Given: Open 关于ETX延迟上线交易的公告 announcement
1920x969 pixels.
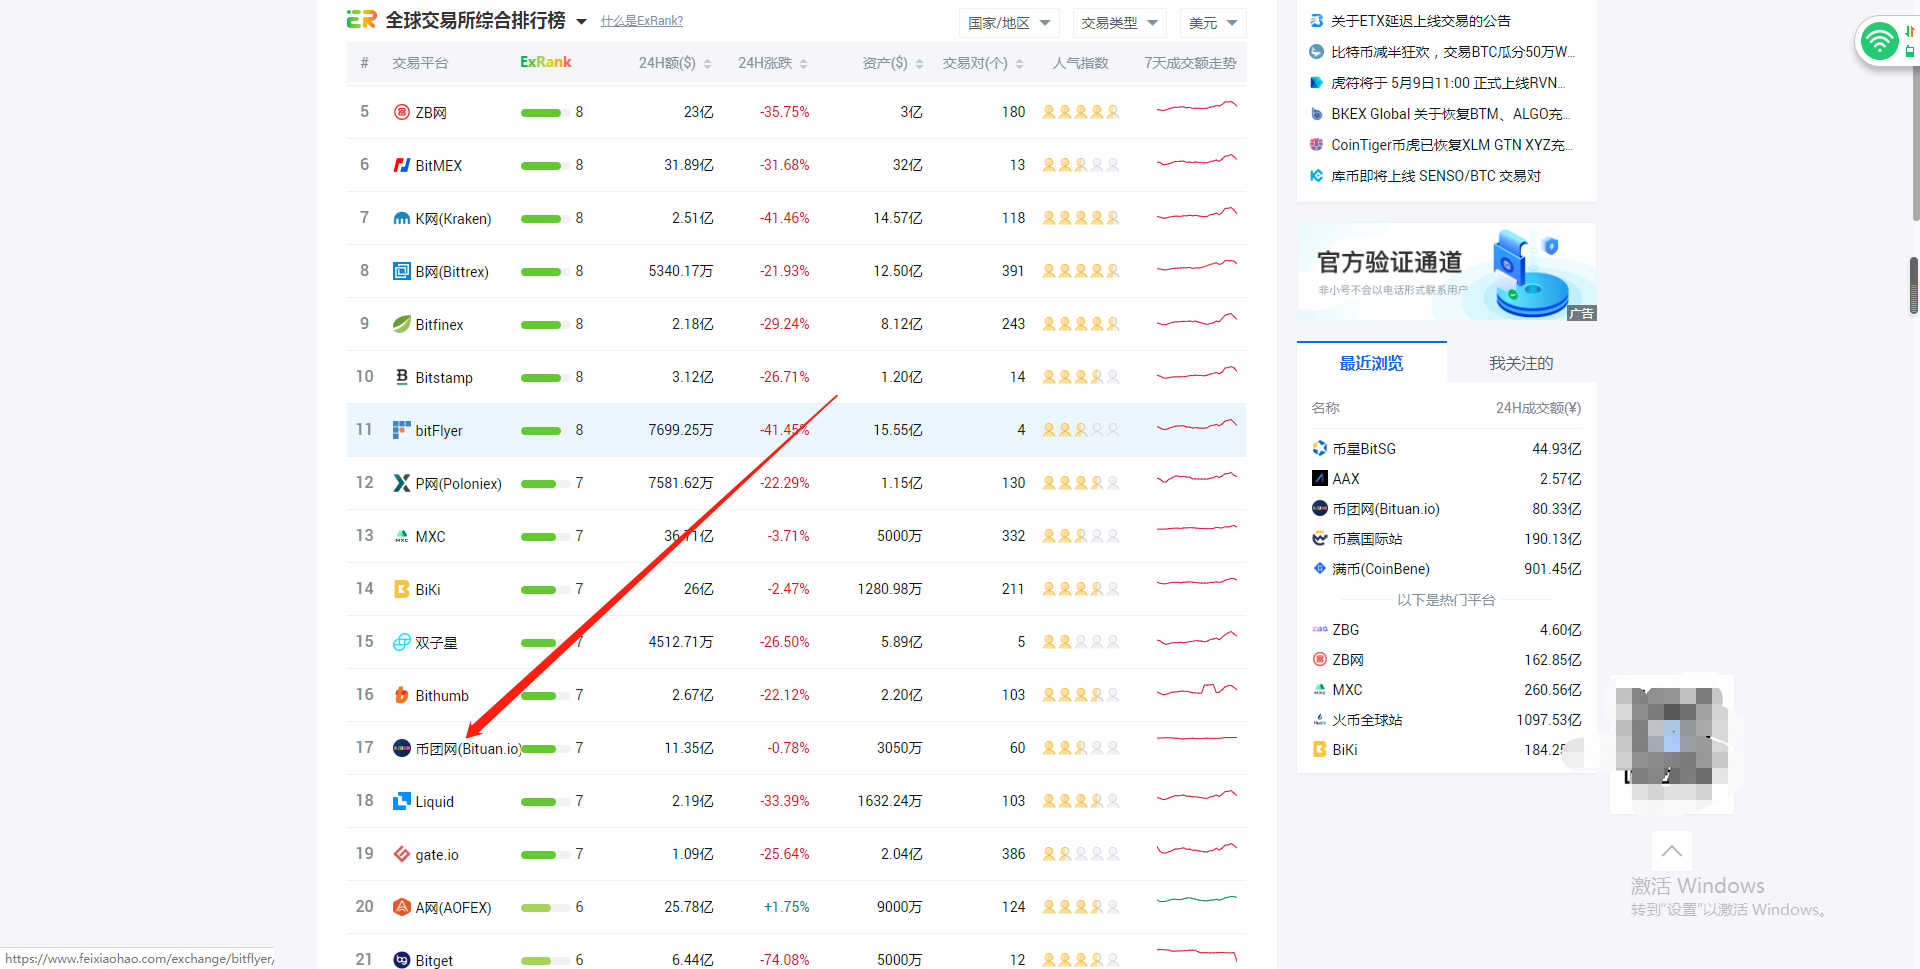Looking at the screenshot, I should point(1420,21).
